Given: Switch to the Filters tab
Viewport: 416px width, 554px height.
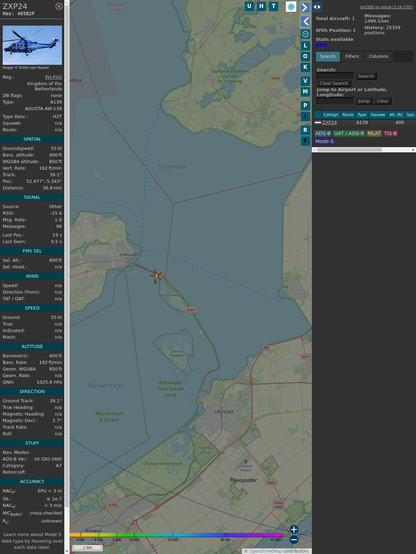Looking at the screenshot, I should pyautogui.click(x=352, y=57).
